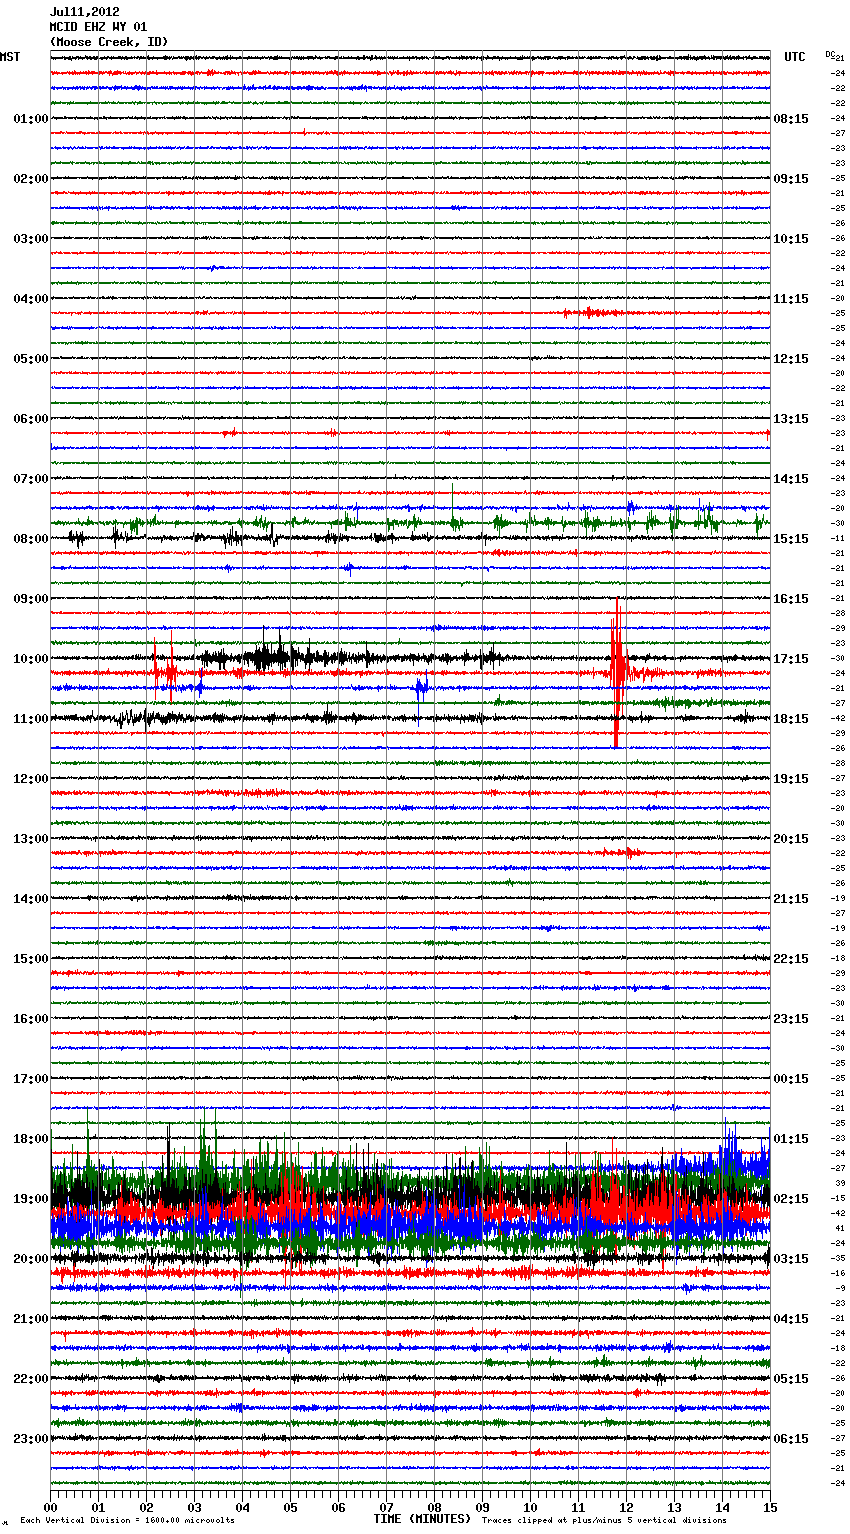Screen dimensions: 850x1534
Task: Click minute tick label "07" on the time axis
Action: 386,1507
